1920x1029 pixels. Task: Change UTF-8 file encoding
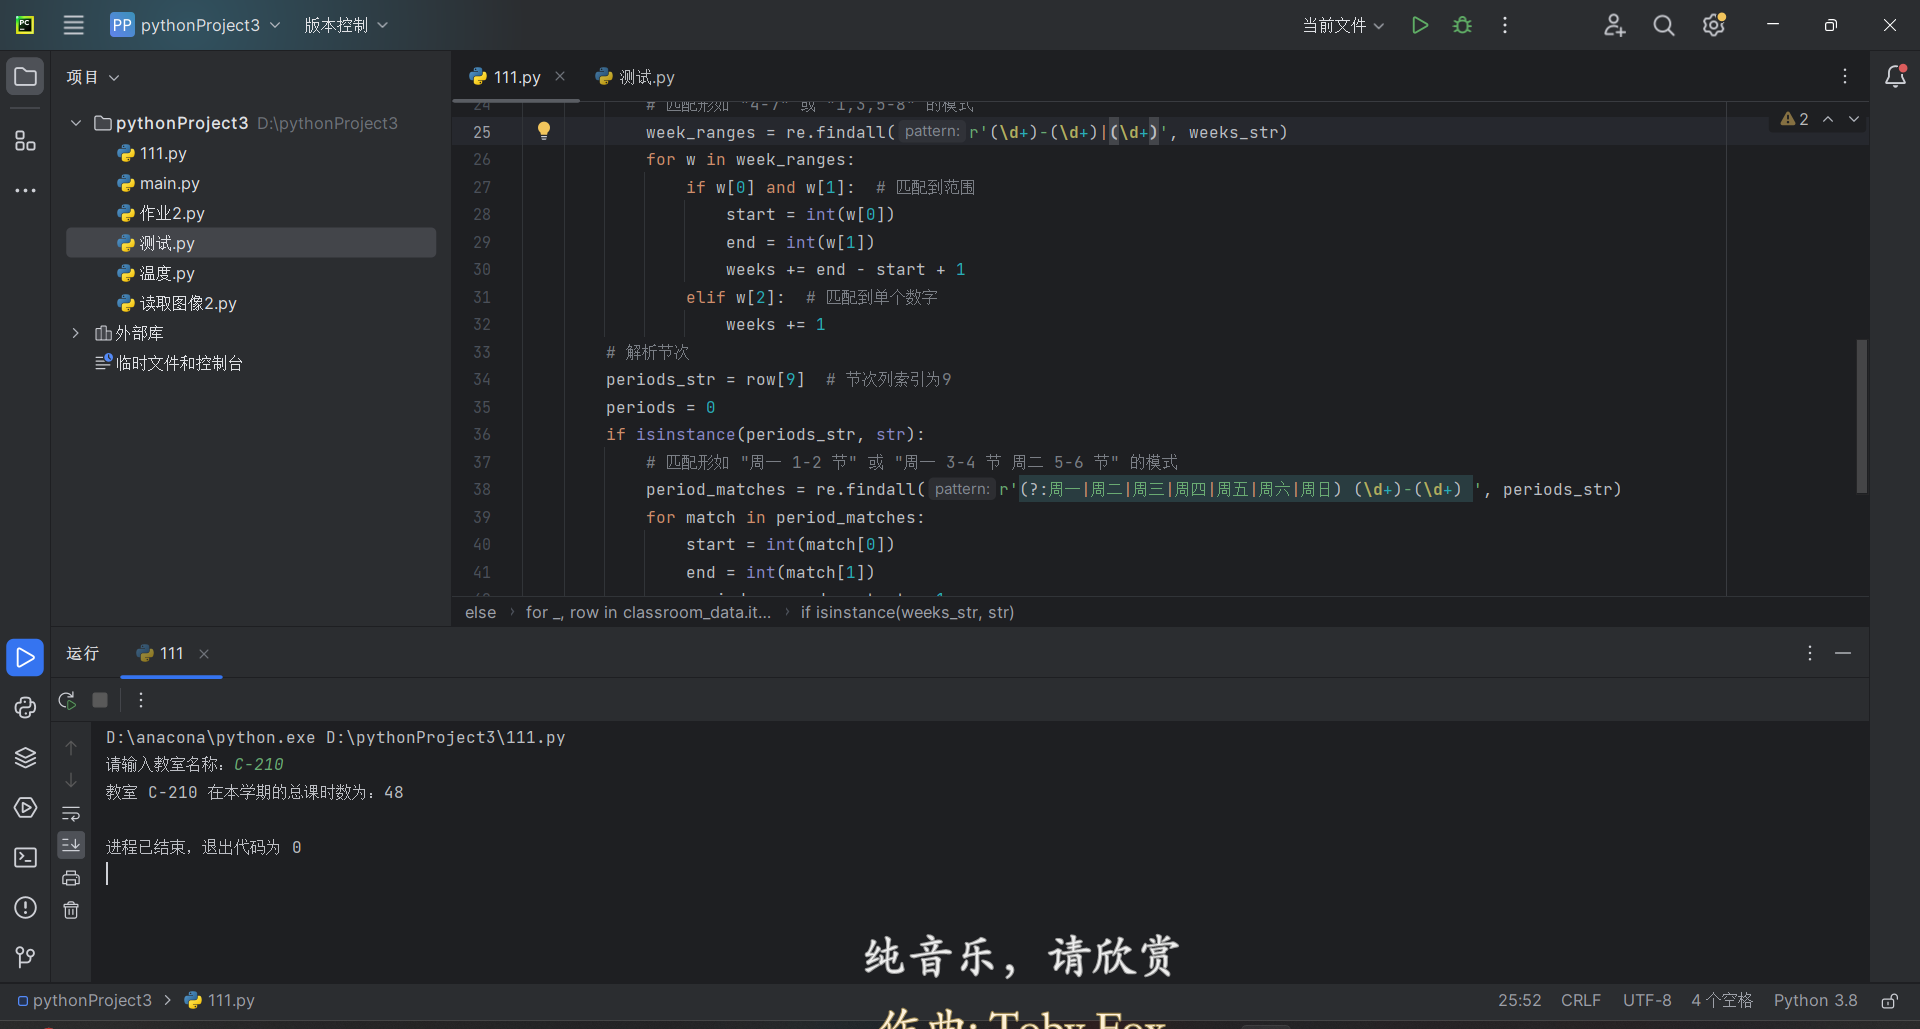point(1647,1001)
